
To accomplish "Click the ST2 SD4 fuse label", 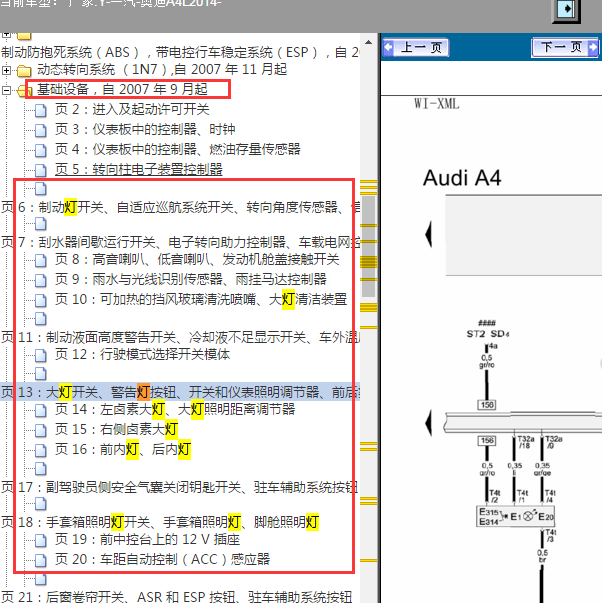I will pos(488,333).
